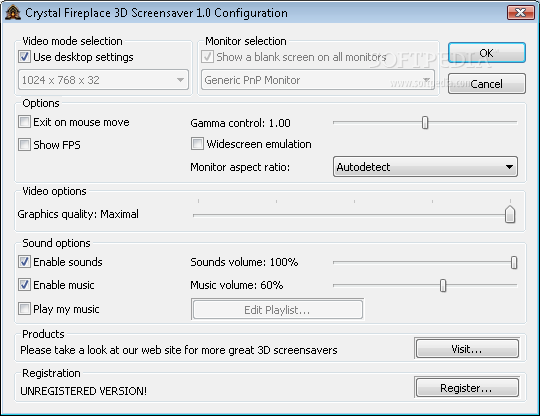Click the Cancel button

(487, 84)
